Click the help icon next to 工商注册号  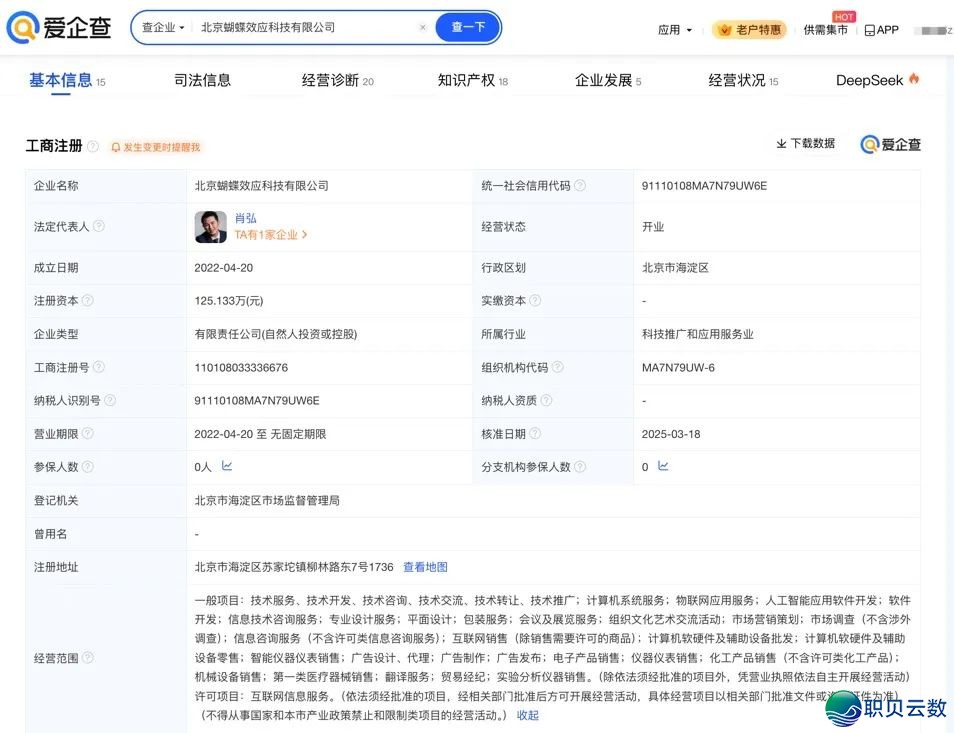tap(99, 367)
